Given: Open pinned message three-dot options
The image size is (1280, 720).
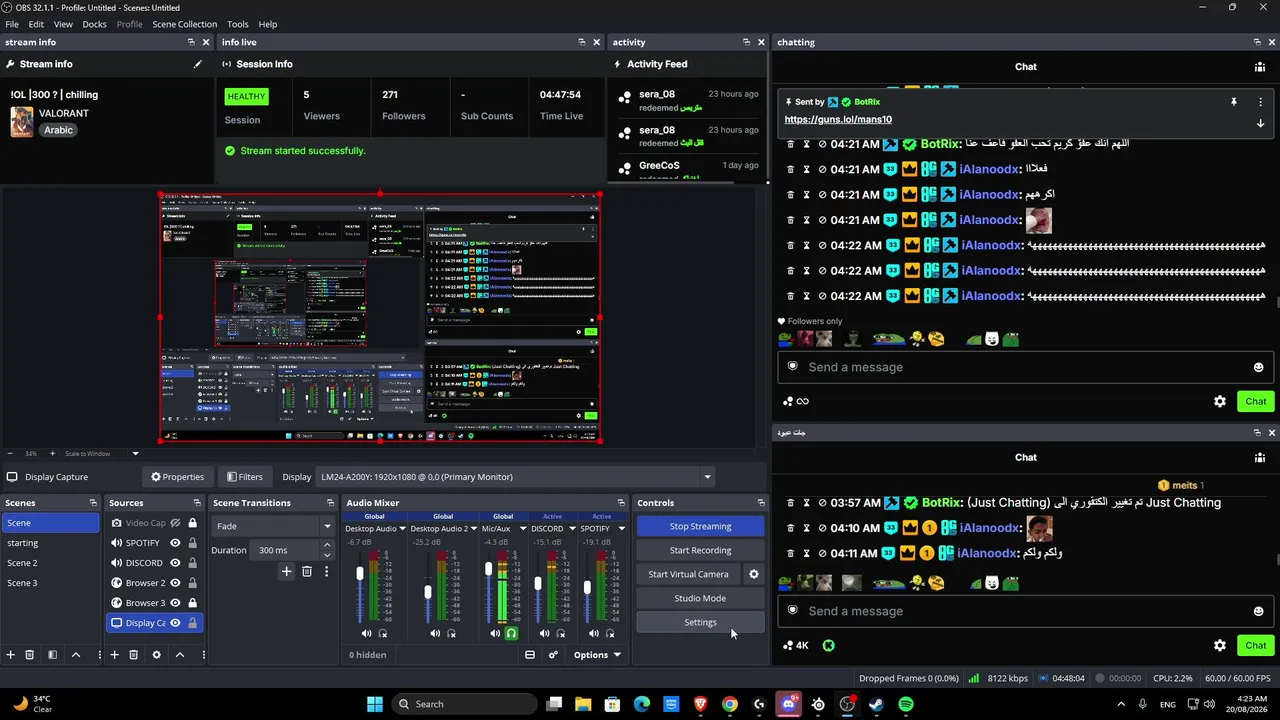Looking at the screenshot, I should 1260,102.
